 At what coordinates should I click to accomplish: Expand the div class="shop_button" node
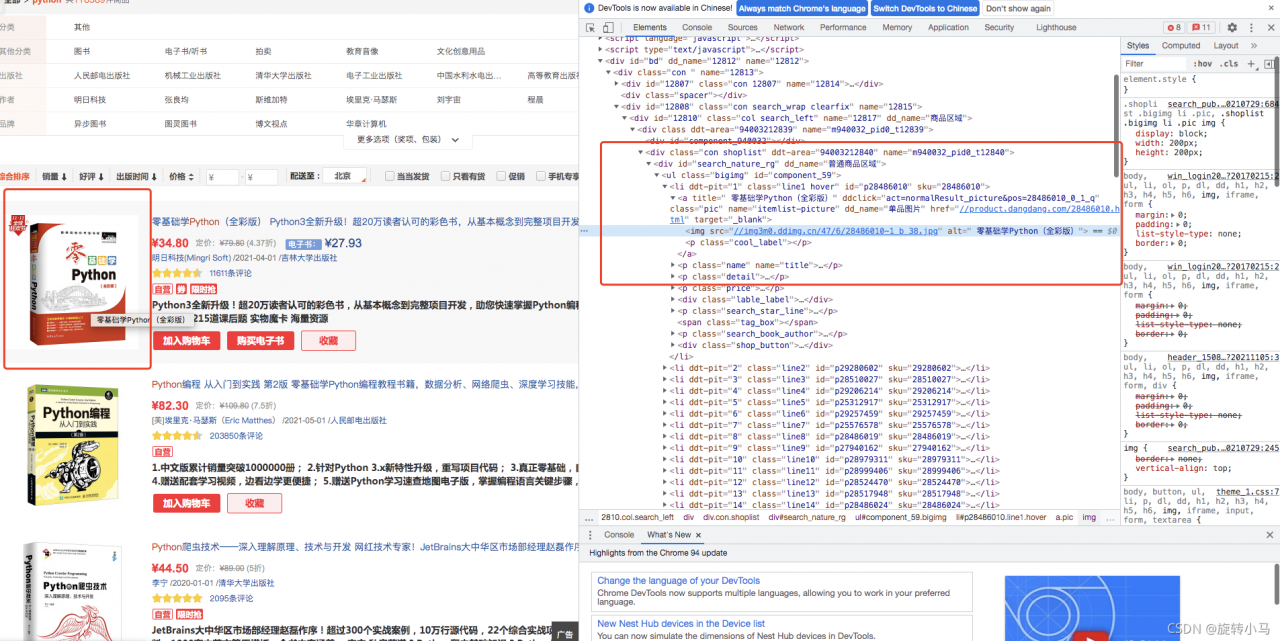(x=673, y=345)
